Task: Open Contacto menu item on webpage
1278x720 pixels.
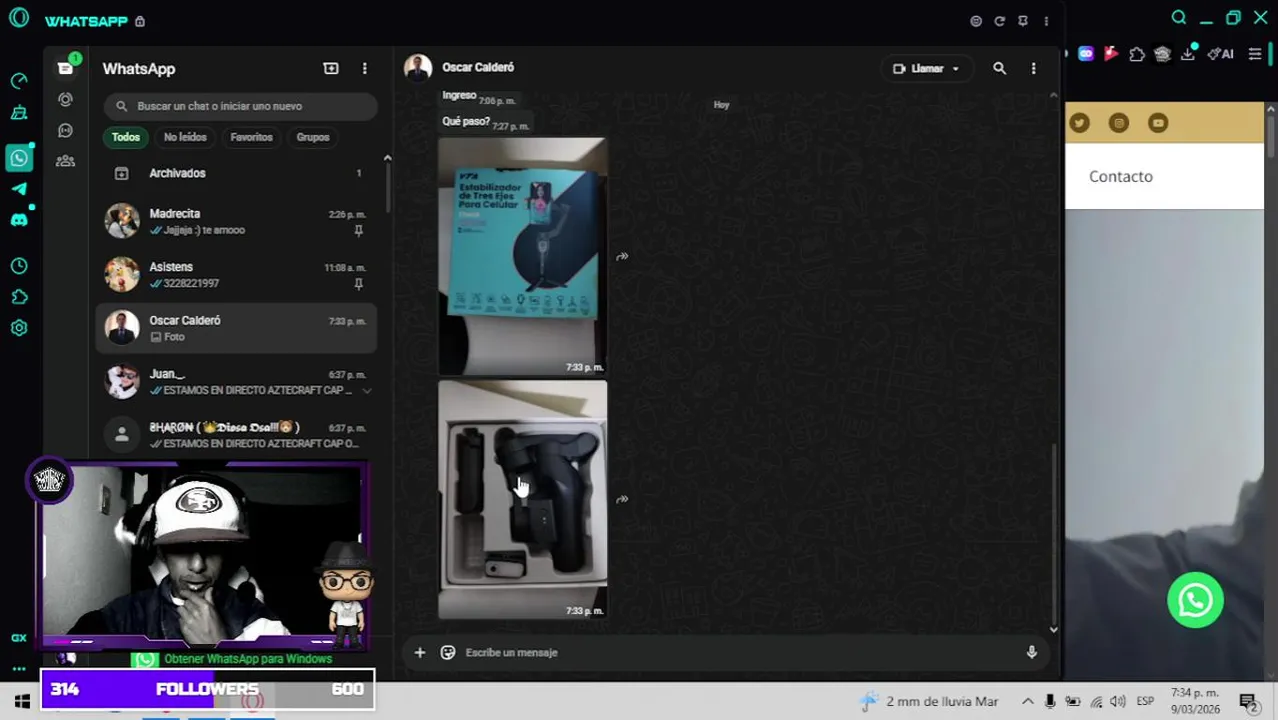Action: click(1120, 176)
